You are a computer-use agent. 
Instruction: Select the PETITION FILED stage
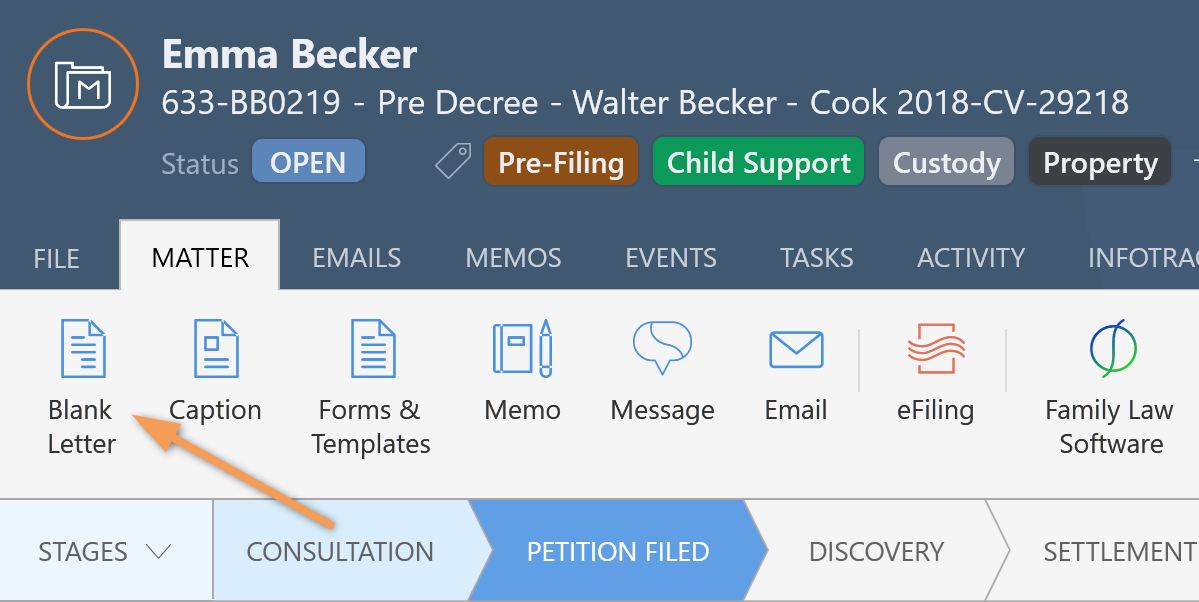coord(618,552)
